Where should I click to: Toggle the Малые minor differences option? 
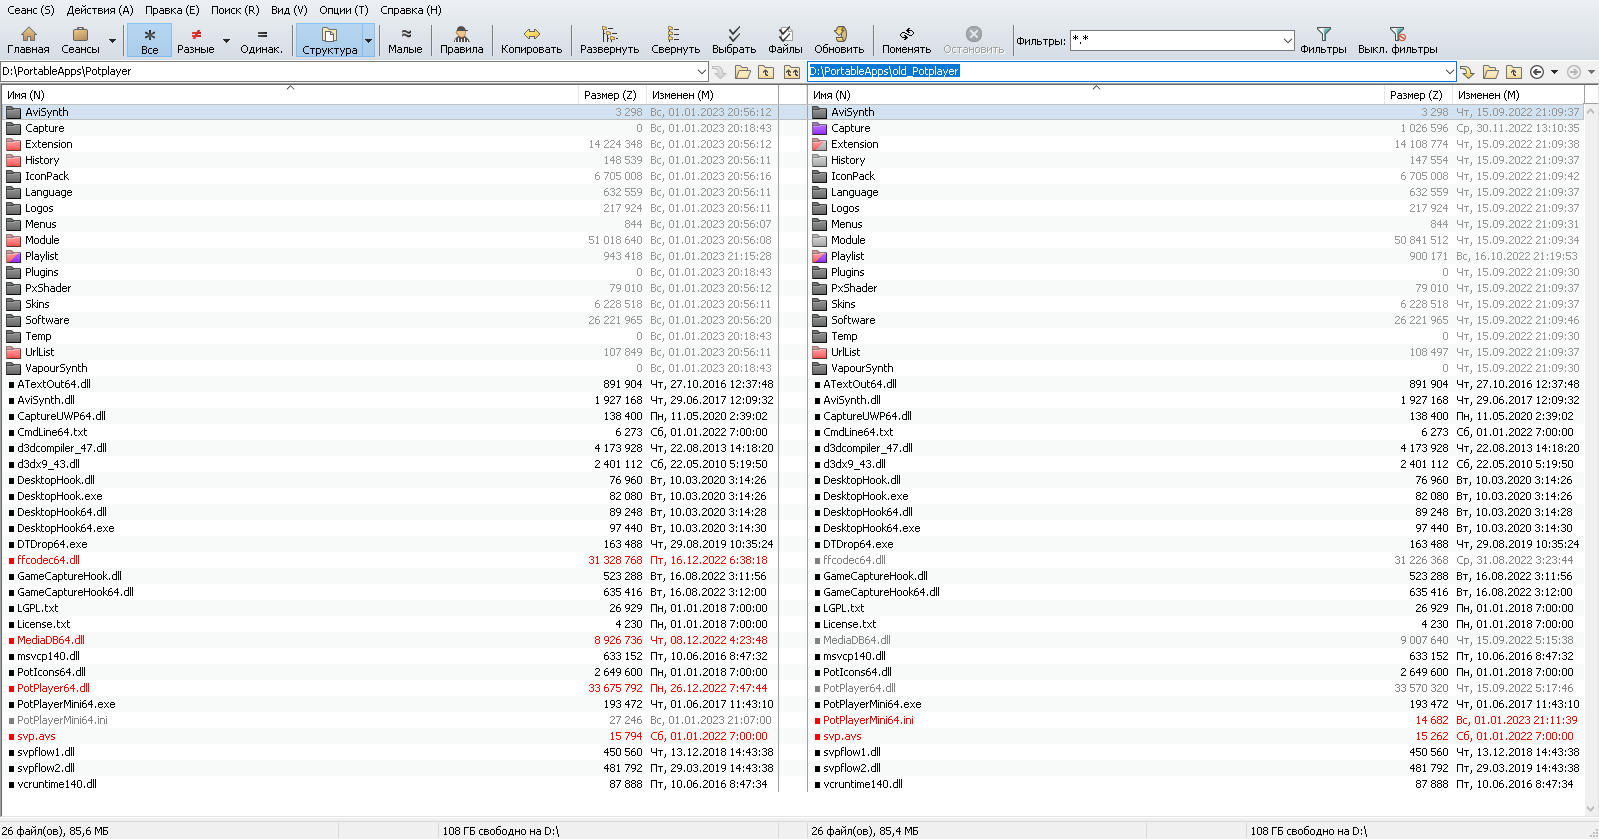[x=405, y=41]
